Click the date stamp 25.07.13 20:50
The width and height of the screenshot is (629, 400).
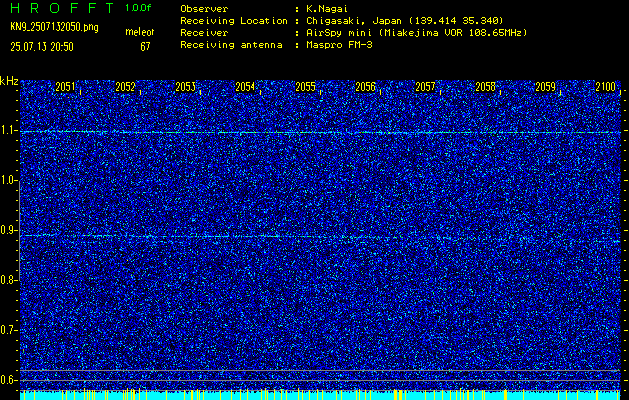(x=42, y=47)
